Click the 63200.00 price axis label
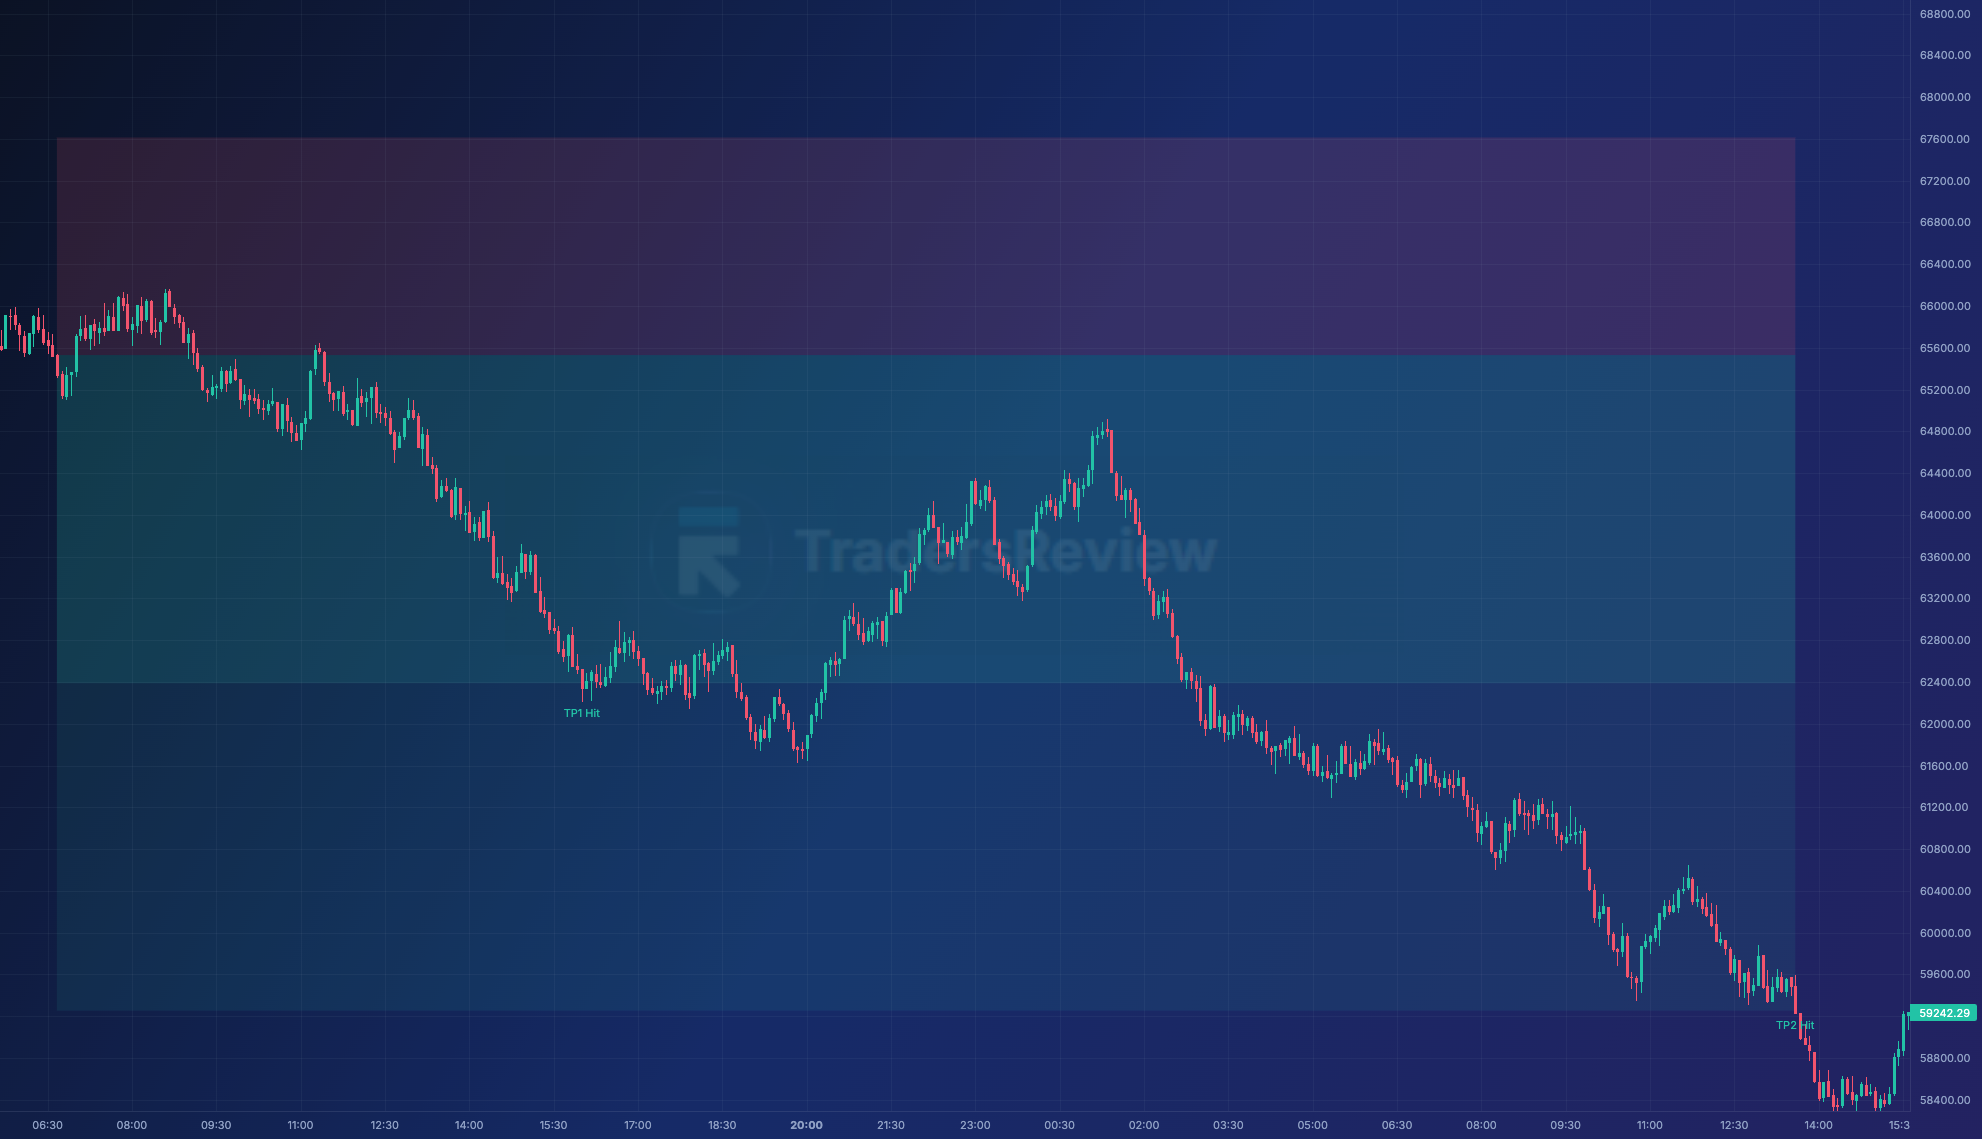Image resolution: width=1982 pixels, height=1139 pixels. 1945,598
